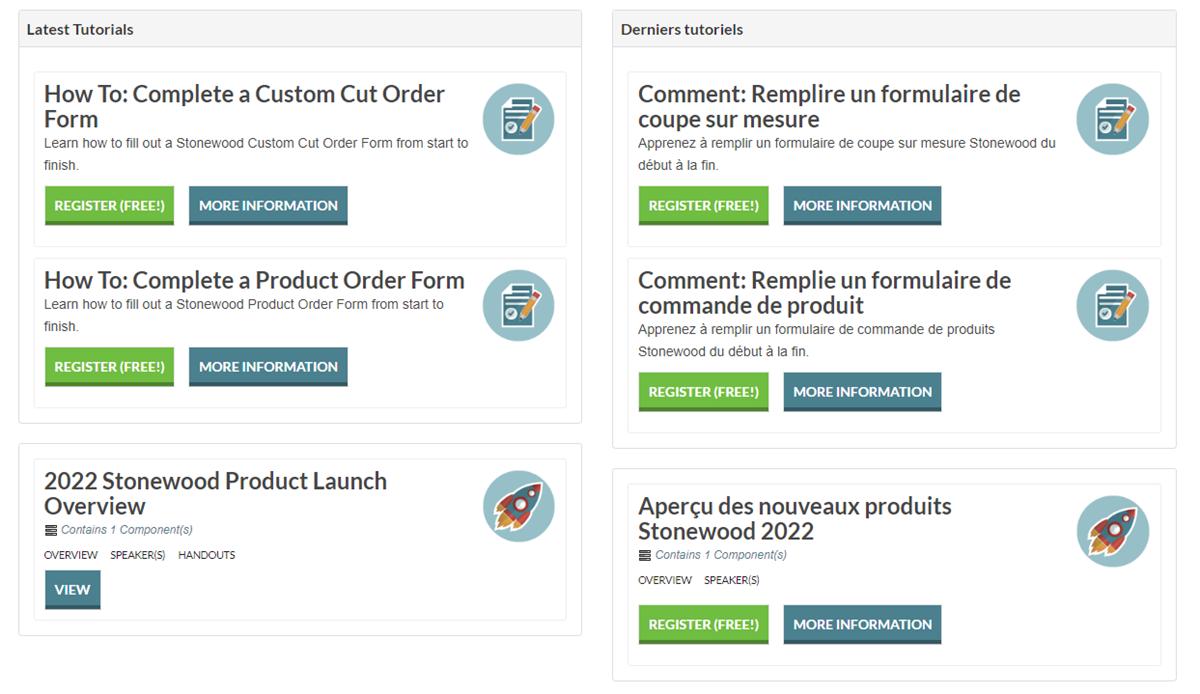
Task: Click the coupe sur mesure clipboard icon
Action: click(1112, 119)
